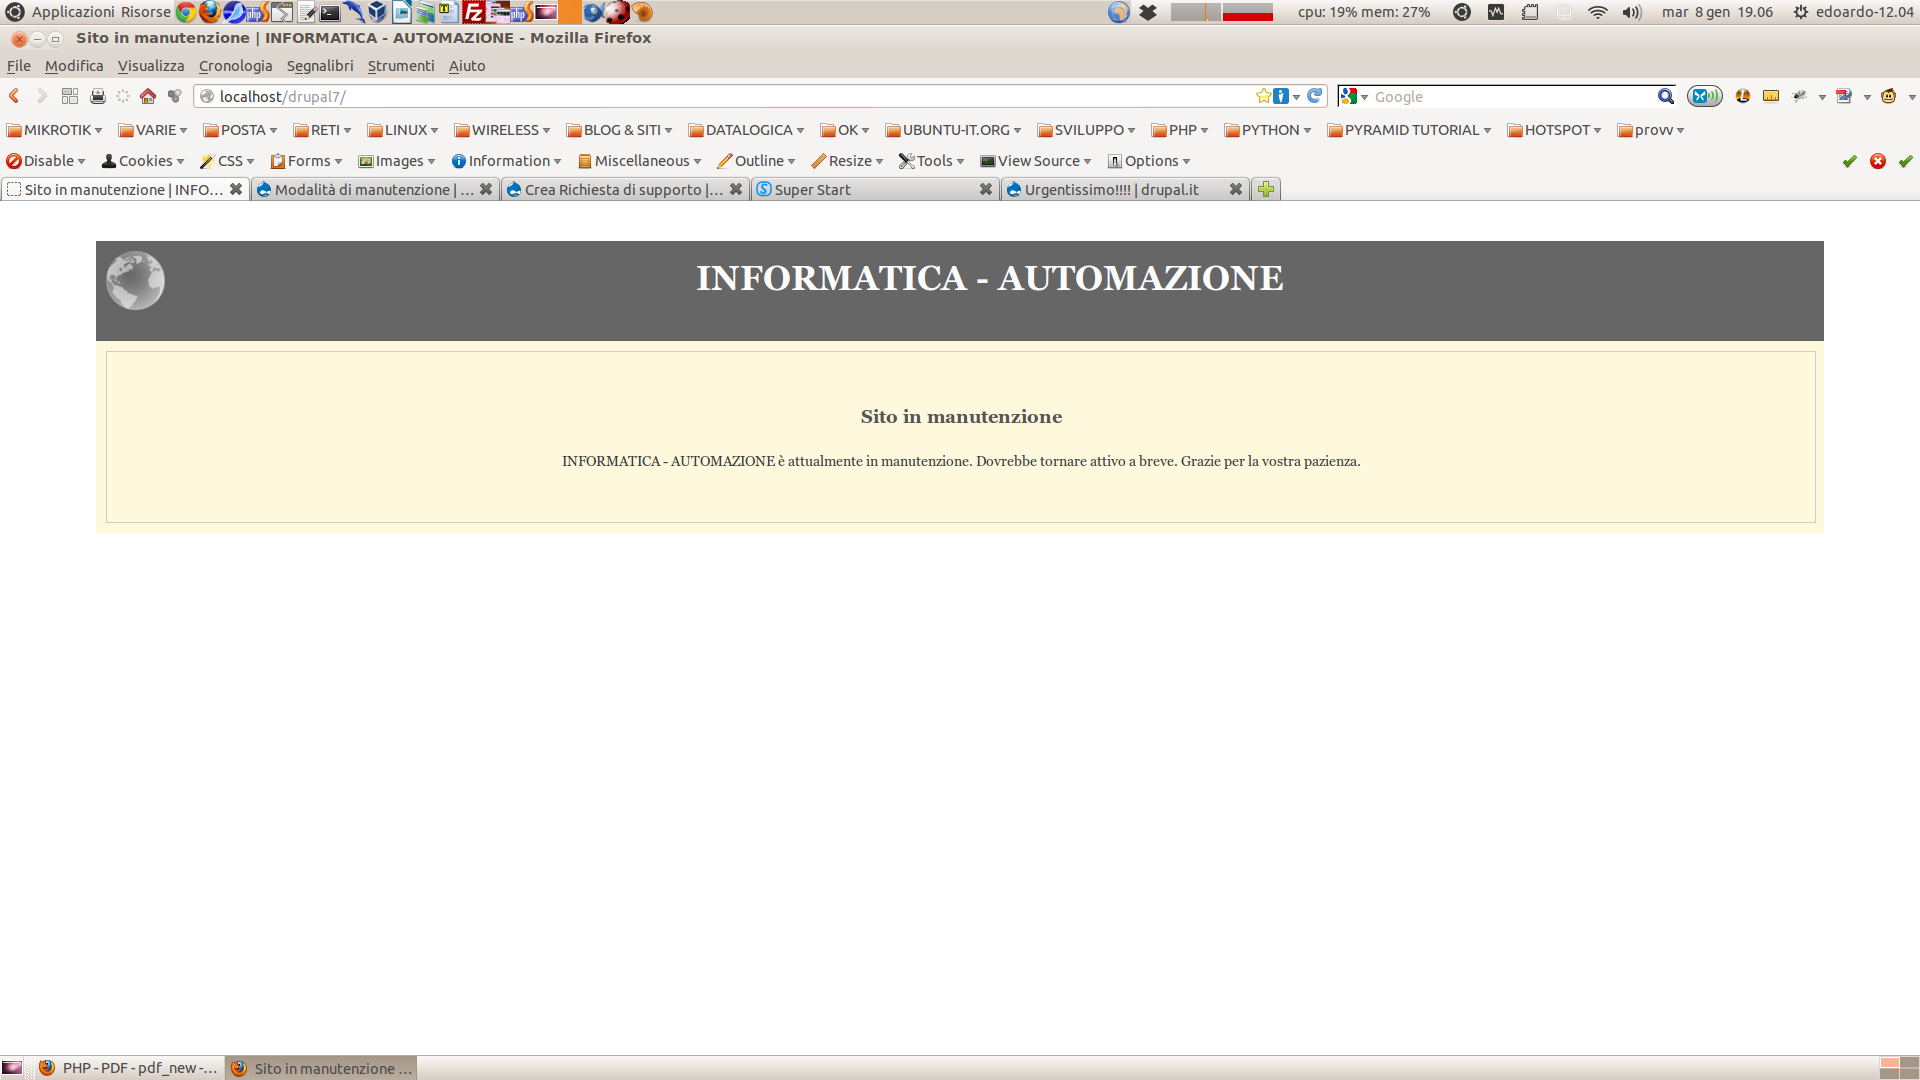Open the CSS dropdown in Web Developer toolbar

(x=227, y=161)
